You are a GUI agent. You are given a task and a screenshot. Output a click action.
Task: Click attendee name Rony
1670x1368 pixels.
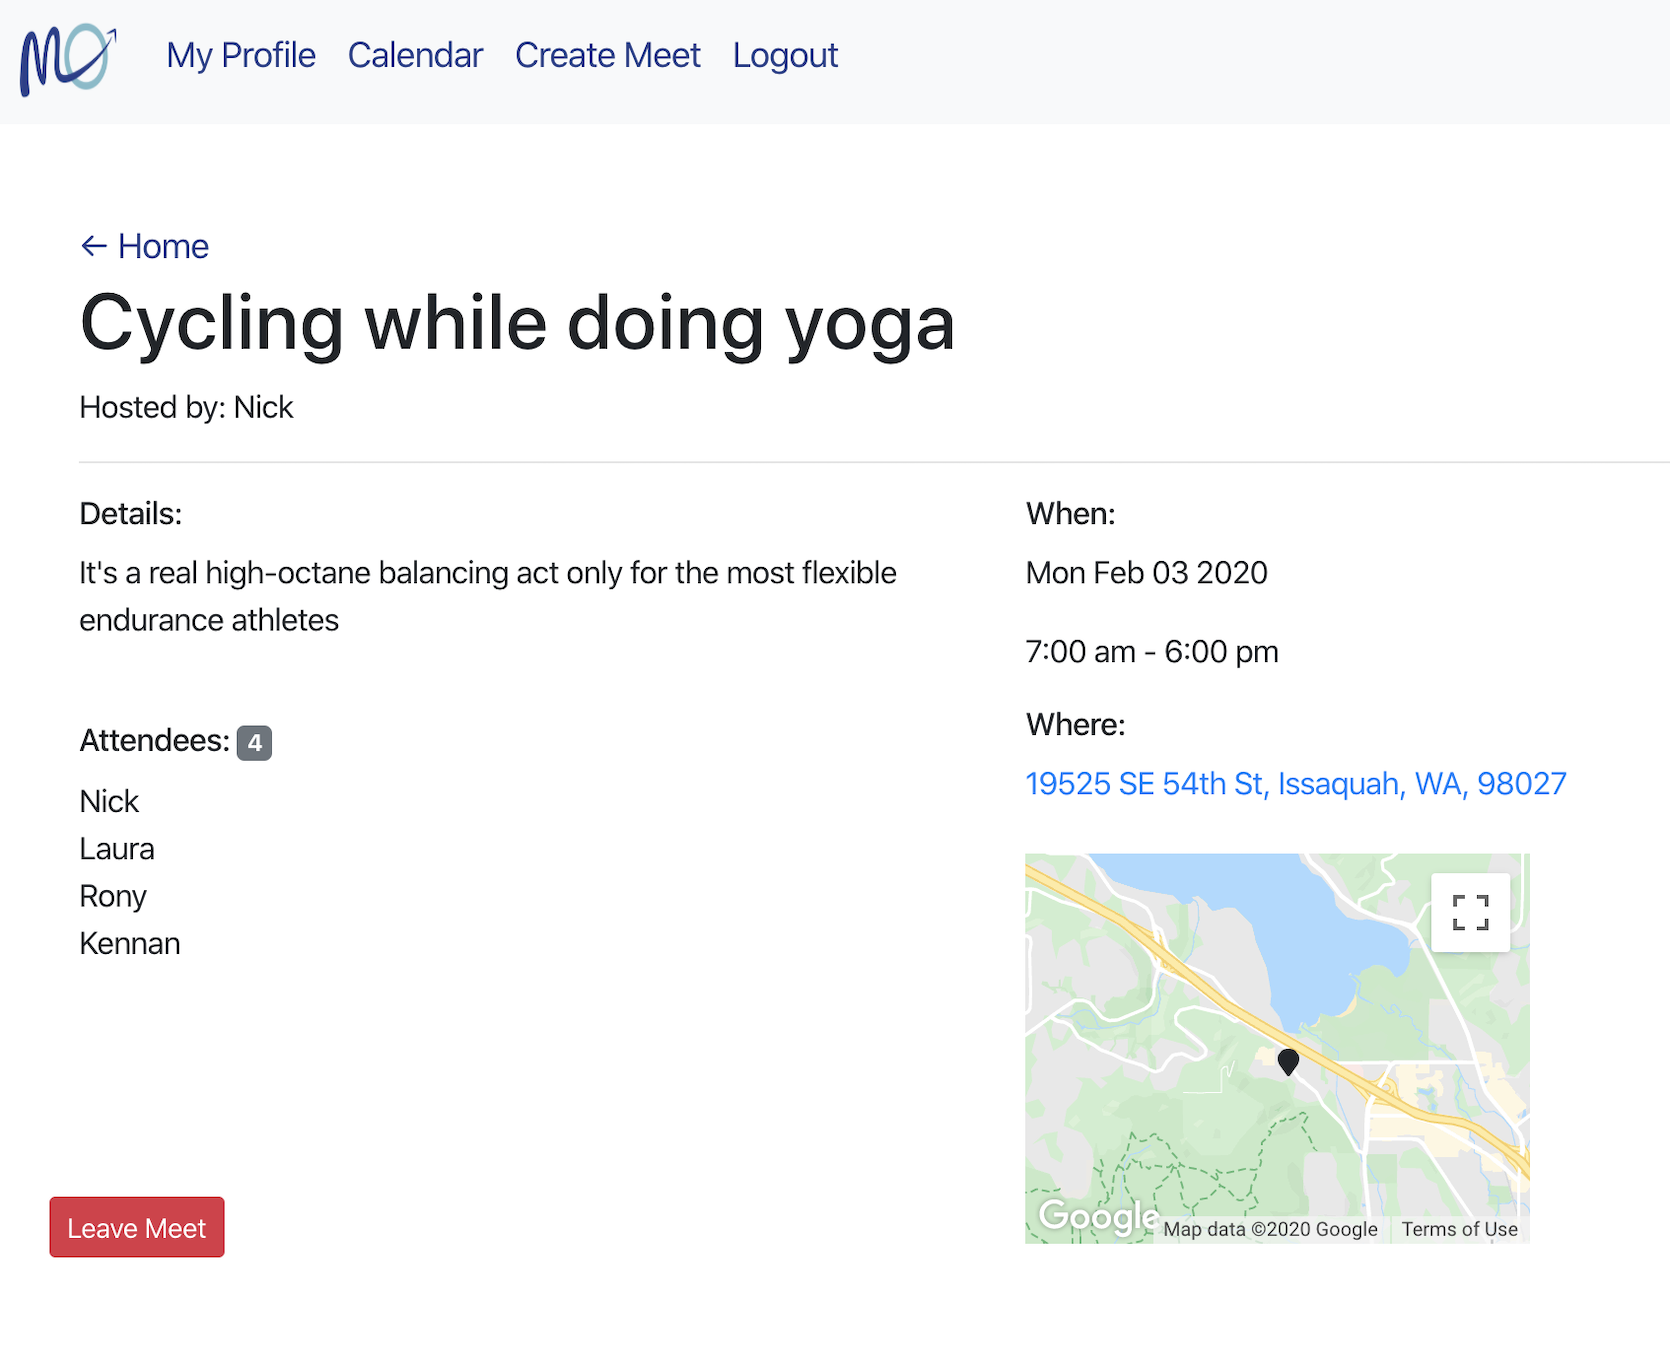[113, 897]
